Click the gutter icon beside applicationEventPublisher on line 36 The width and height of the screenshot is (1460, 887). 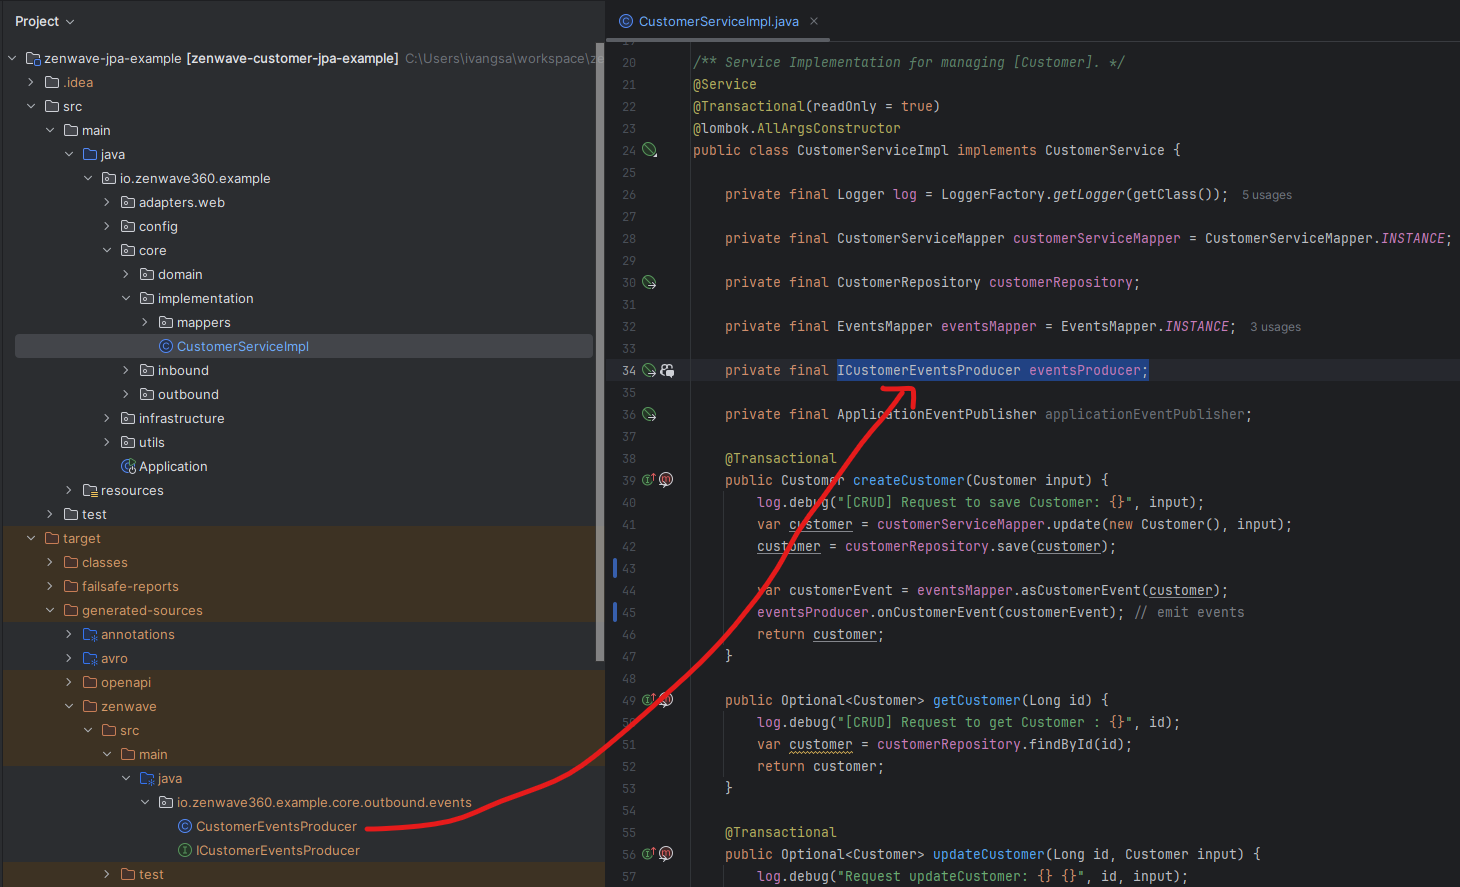coord(649,414)
